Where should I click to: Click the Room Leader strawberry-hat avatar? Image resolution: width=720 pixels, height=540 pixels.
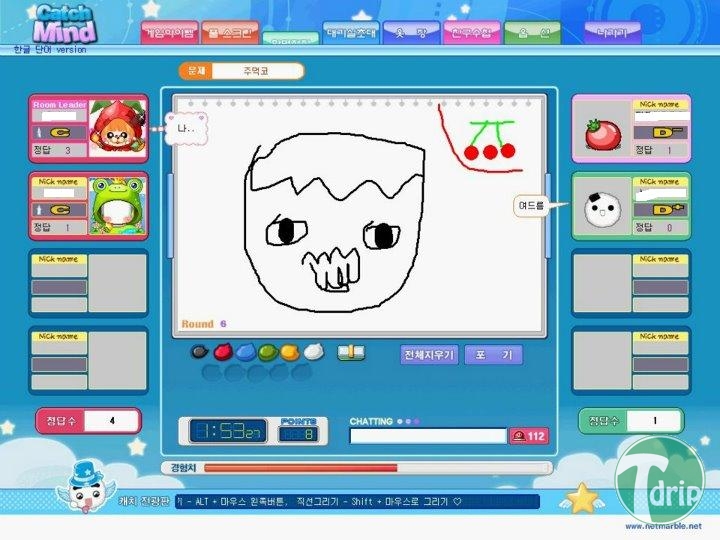[x=118, y=128]
